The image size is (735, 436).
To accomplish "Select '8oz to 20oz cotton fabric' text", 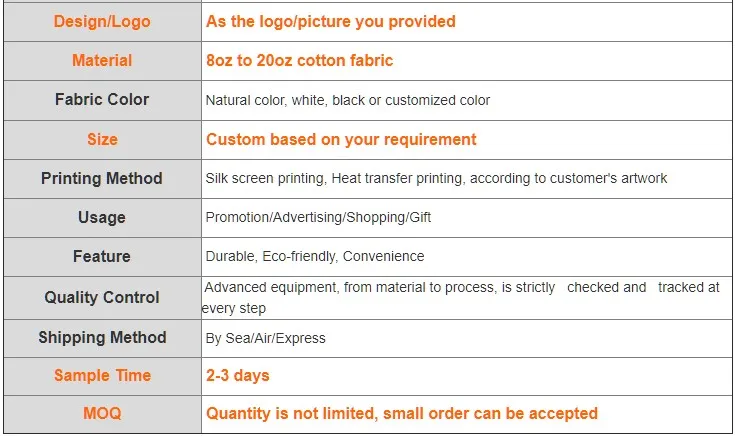I will pyautogui.click(x=299, y=60).
